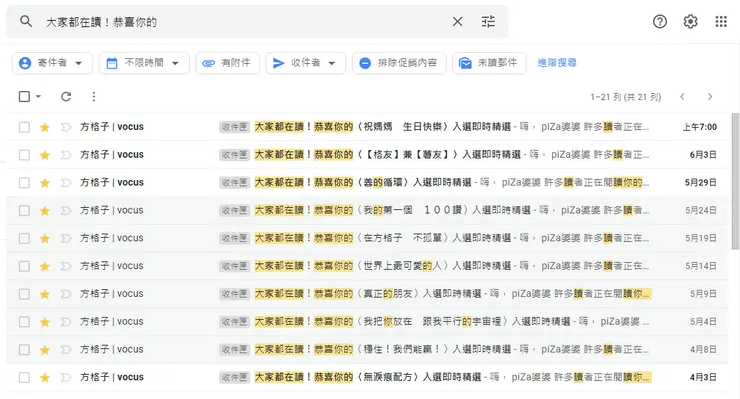
Task: Toggle star on 上午7:00 email
Action: (x=45, y=127)
